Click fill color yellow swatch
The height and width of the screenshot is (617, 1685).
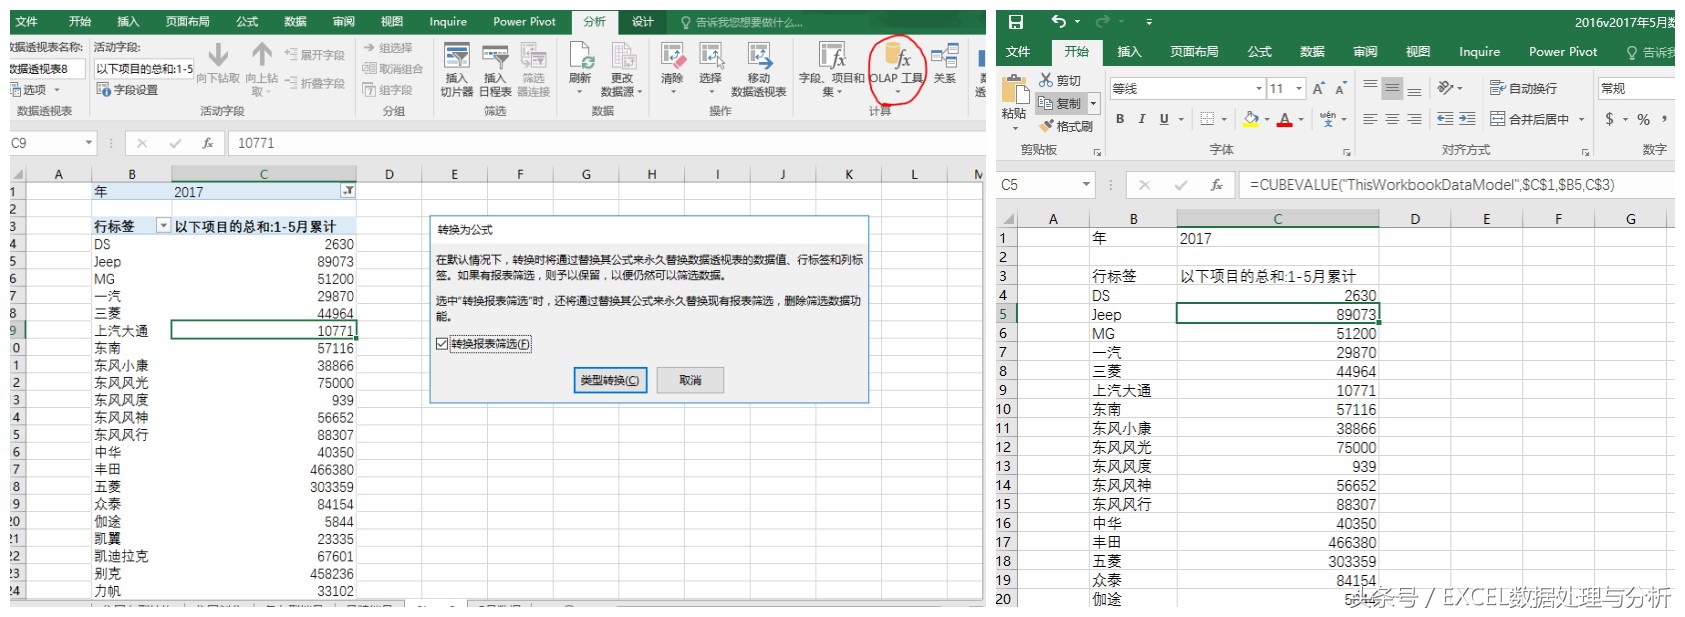pyautogui.click(x=1251, y=119)
